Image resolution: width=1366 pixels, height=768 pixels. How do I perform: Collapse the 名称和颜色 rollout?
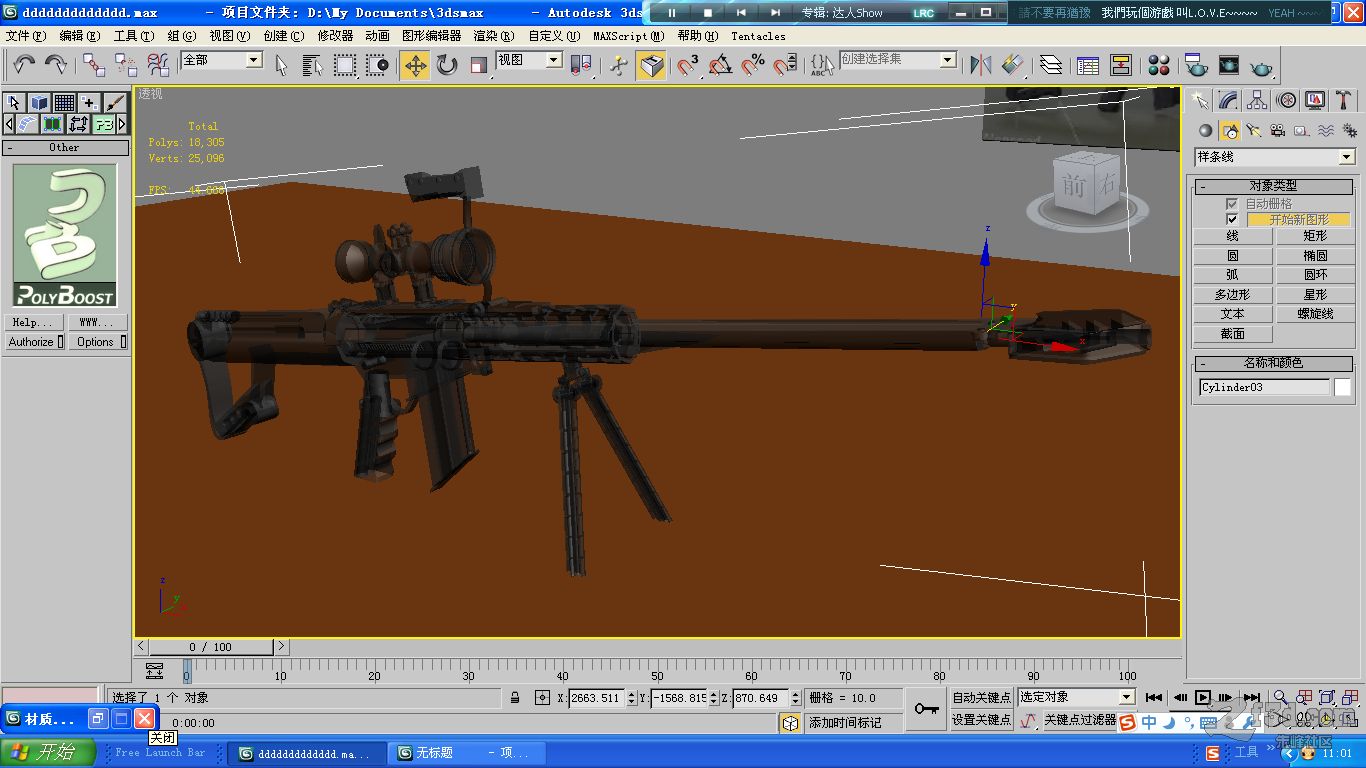[x=1273, y=363]
